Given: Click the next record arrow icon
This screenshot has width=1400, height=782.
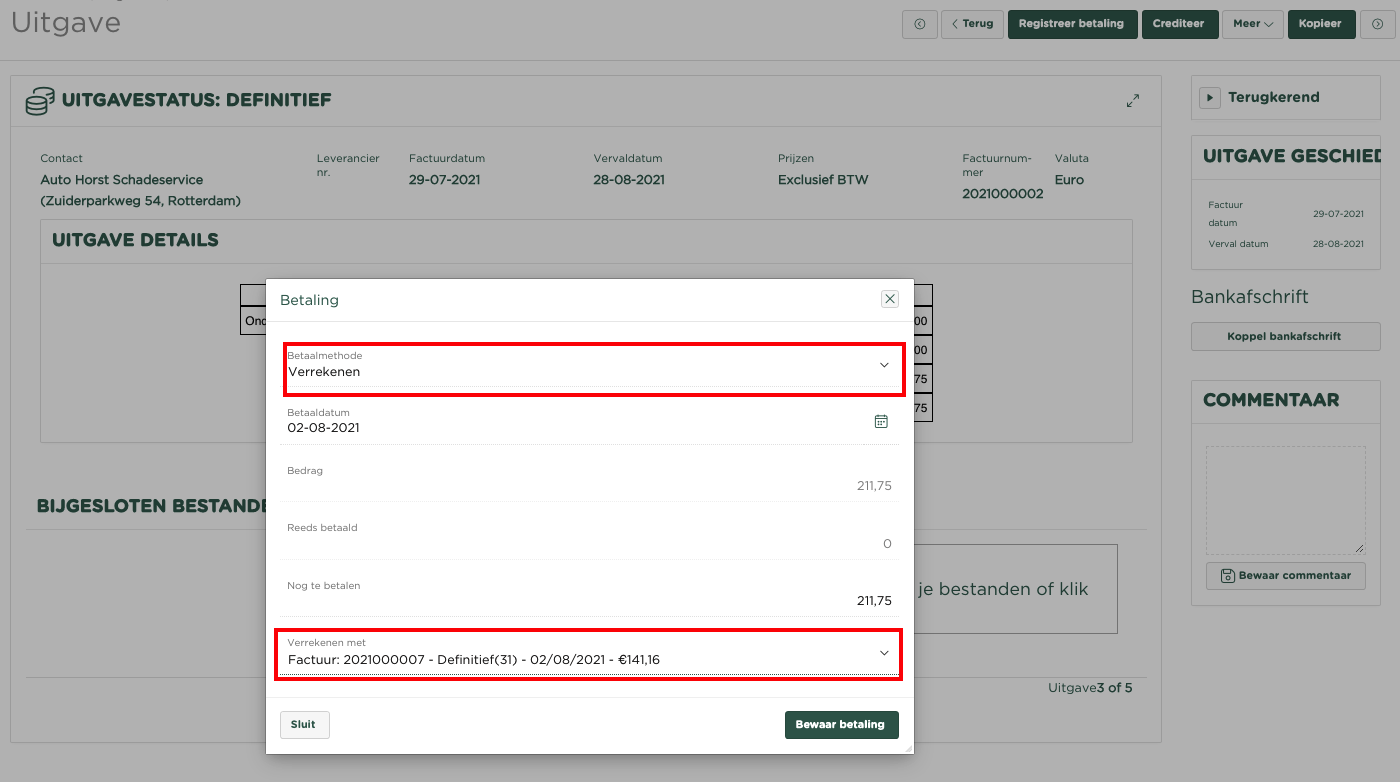Looking at the screenshot, I should (1377, 24).
